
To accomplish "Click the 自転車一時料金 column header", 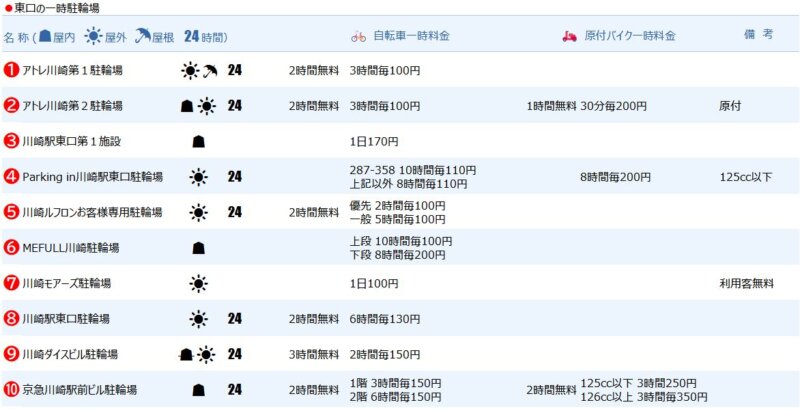I will [x=412, y=36].
